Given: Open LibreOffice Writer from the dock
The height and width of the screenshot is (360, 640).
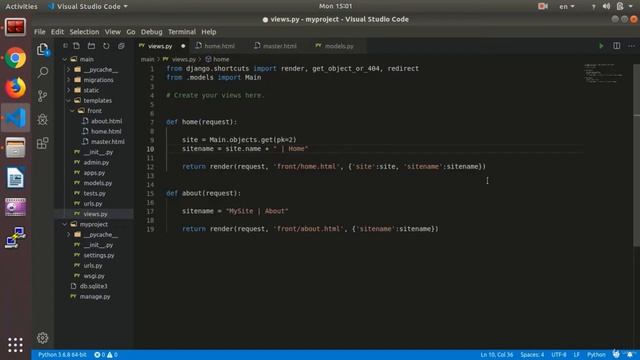Looking at the screenshot, I should pyautogui.click(x=16, y=178).
